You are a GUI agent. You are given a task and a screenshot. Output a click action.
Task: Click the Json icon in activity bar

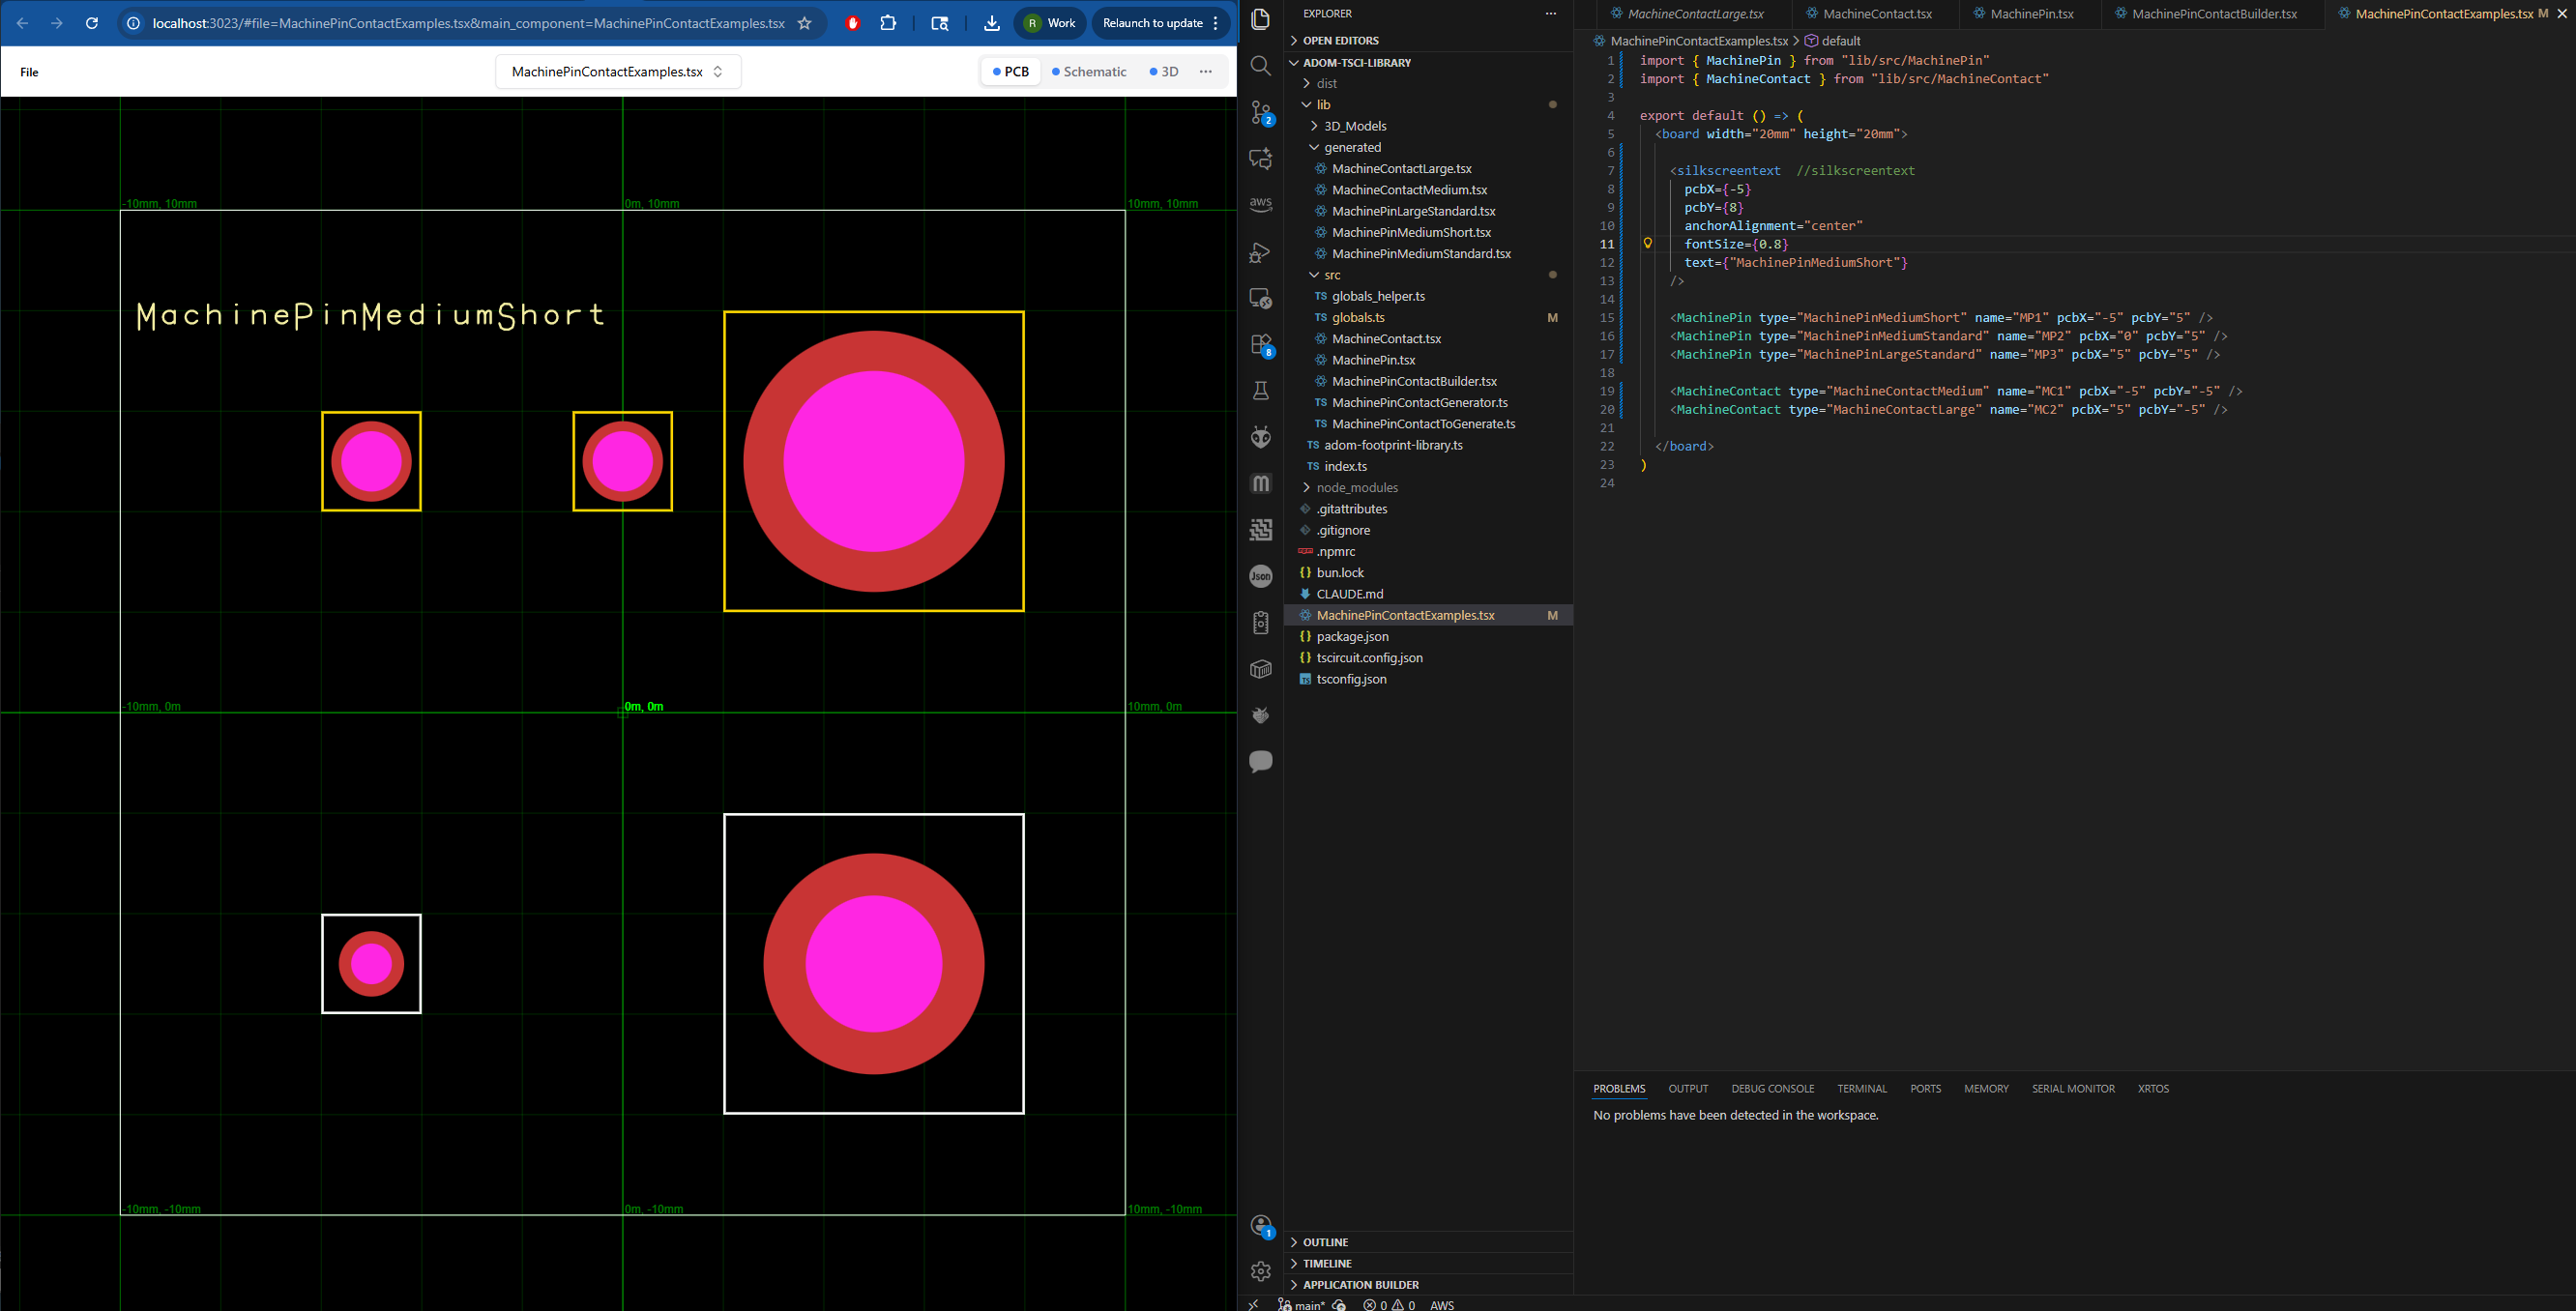coord(1261,576)
